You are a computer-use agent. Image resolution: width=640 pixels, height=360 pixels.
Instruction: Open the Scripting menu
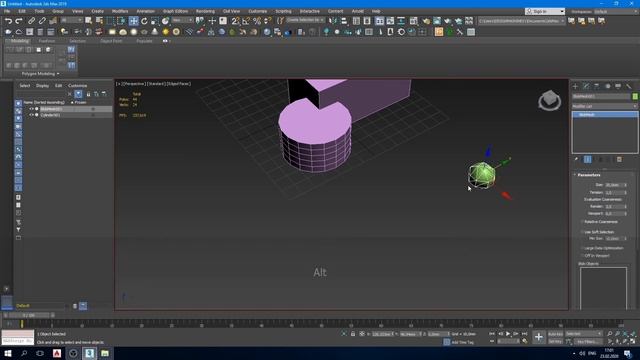(x=283, y=11)
